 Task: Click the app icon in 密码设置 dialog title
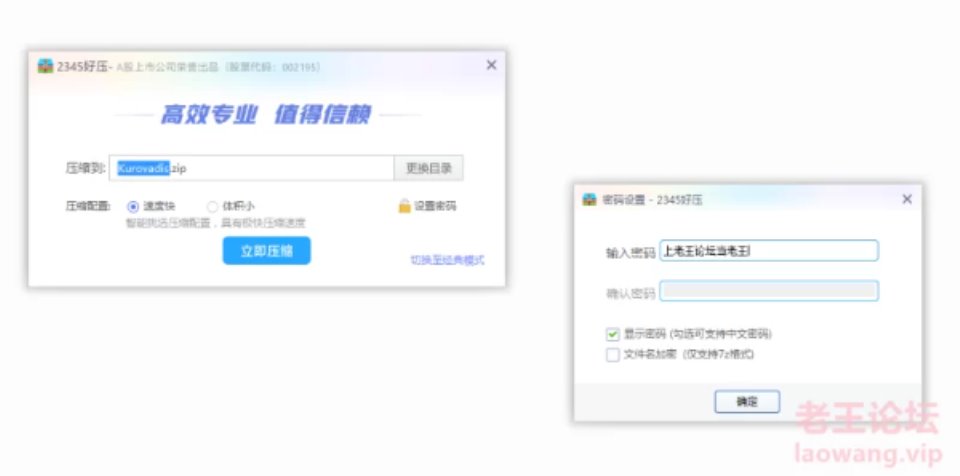point(589,199)
